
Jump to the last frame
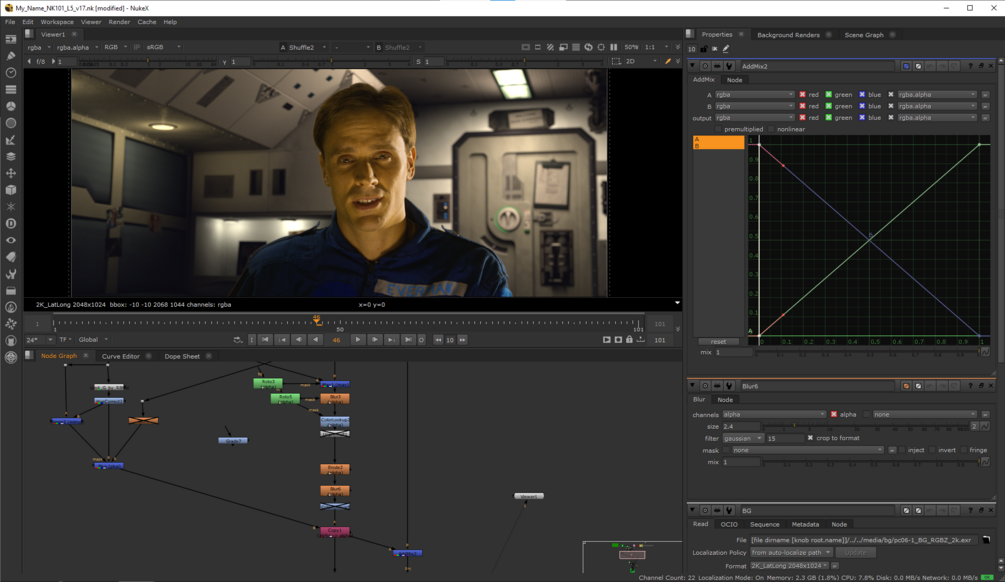pos(408,340)
